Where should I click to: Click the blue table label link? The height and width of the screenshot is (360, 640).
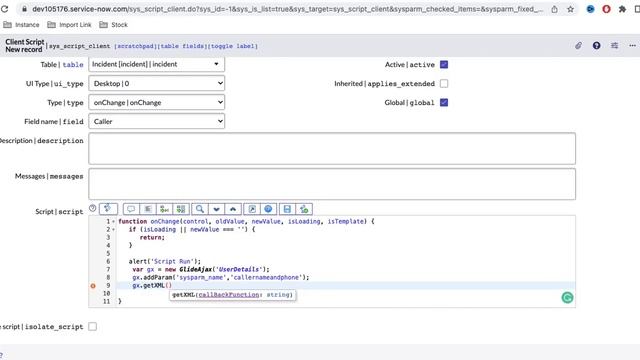(x=73, y=64)
